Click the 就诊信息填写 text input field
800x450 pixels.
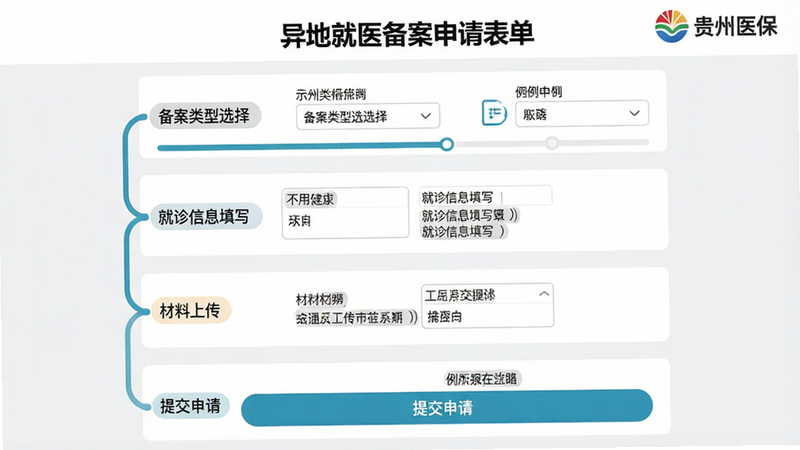tap(485, 196)
